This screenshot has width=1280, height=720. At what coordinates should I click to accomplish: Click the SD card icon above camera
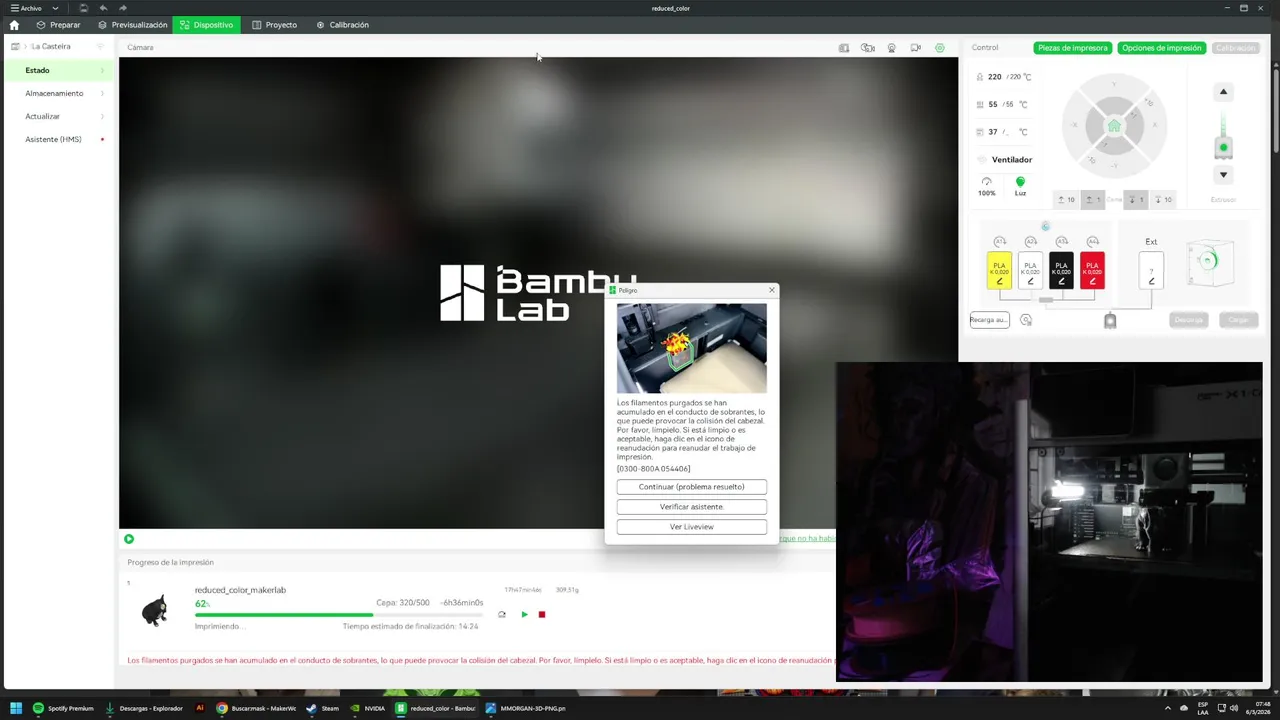tap(844, 48)
